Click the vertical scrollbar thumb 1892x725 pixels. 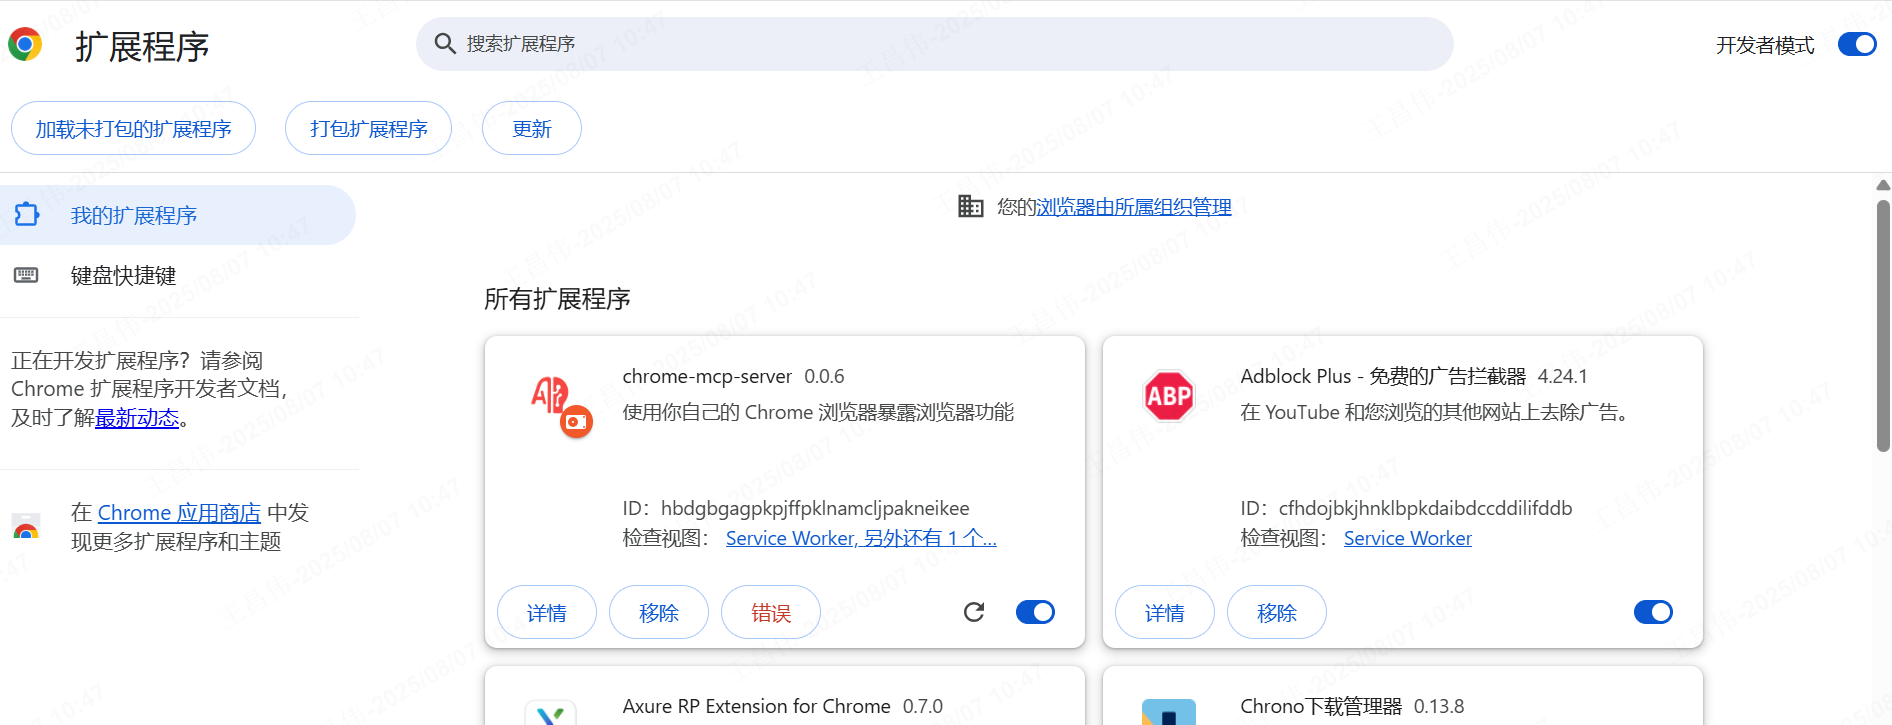(x=1883, y=326)
